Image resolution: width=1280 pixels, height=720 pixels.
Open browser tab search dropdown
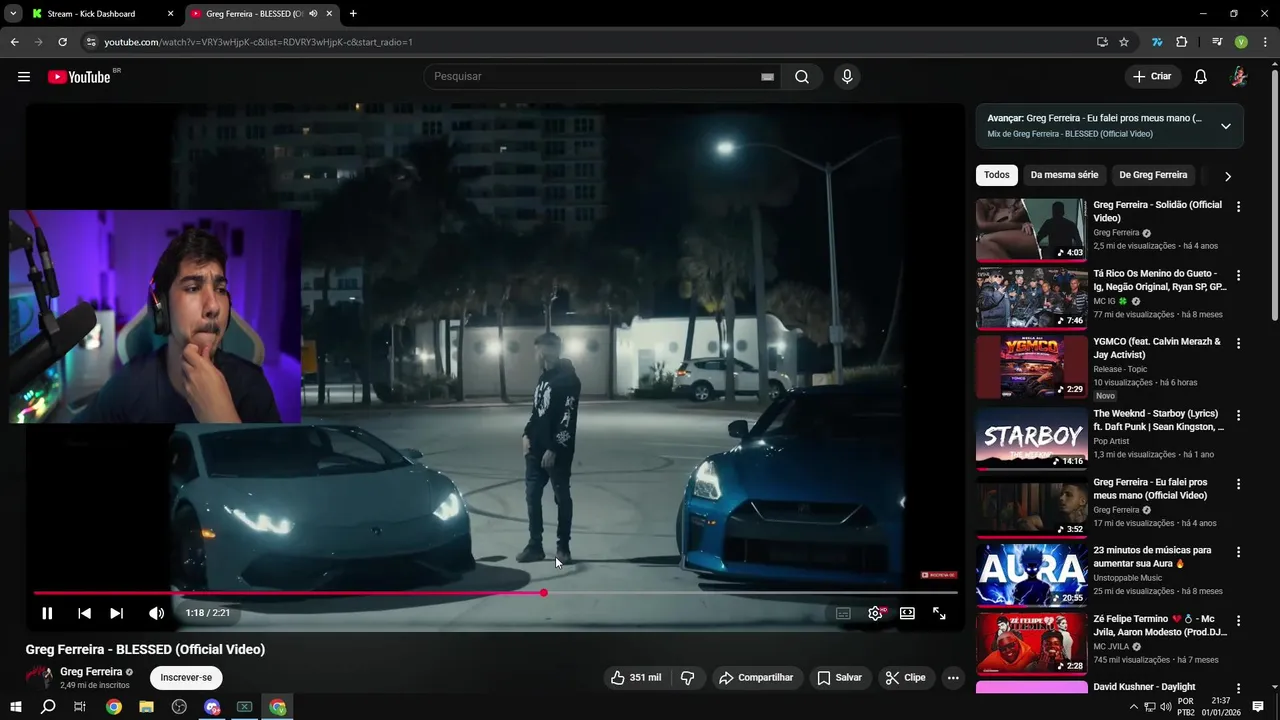click(13, 14)
